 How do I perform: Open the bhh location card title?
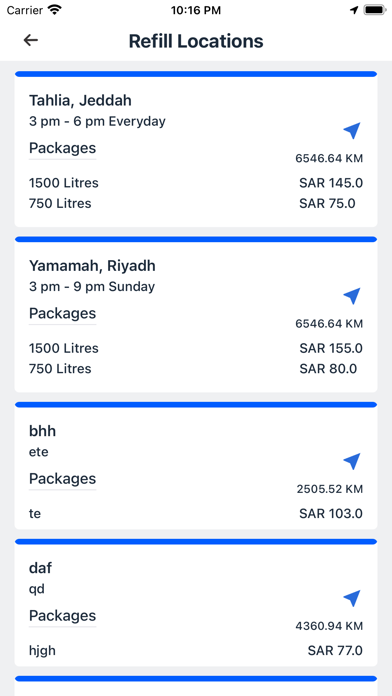pos(43,431)
